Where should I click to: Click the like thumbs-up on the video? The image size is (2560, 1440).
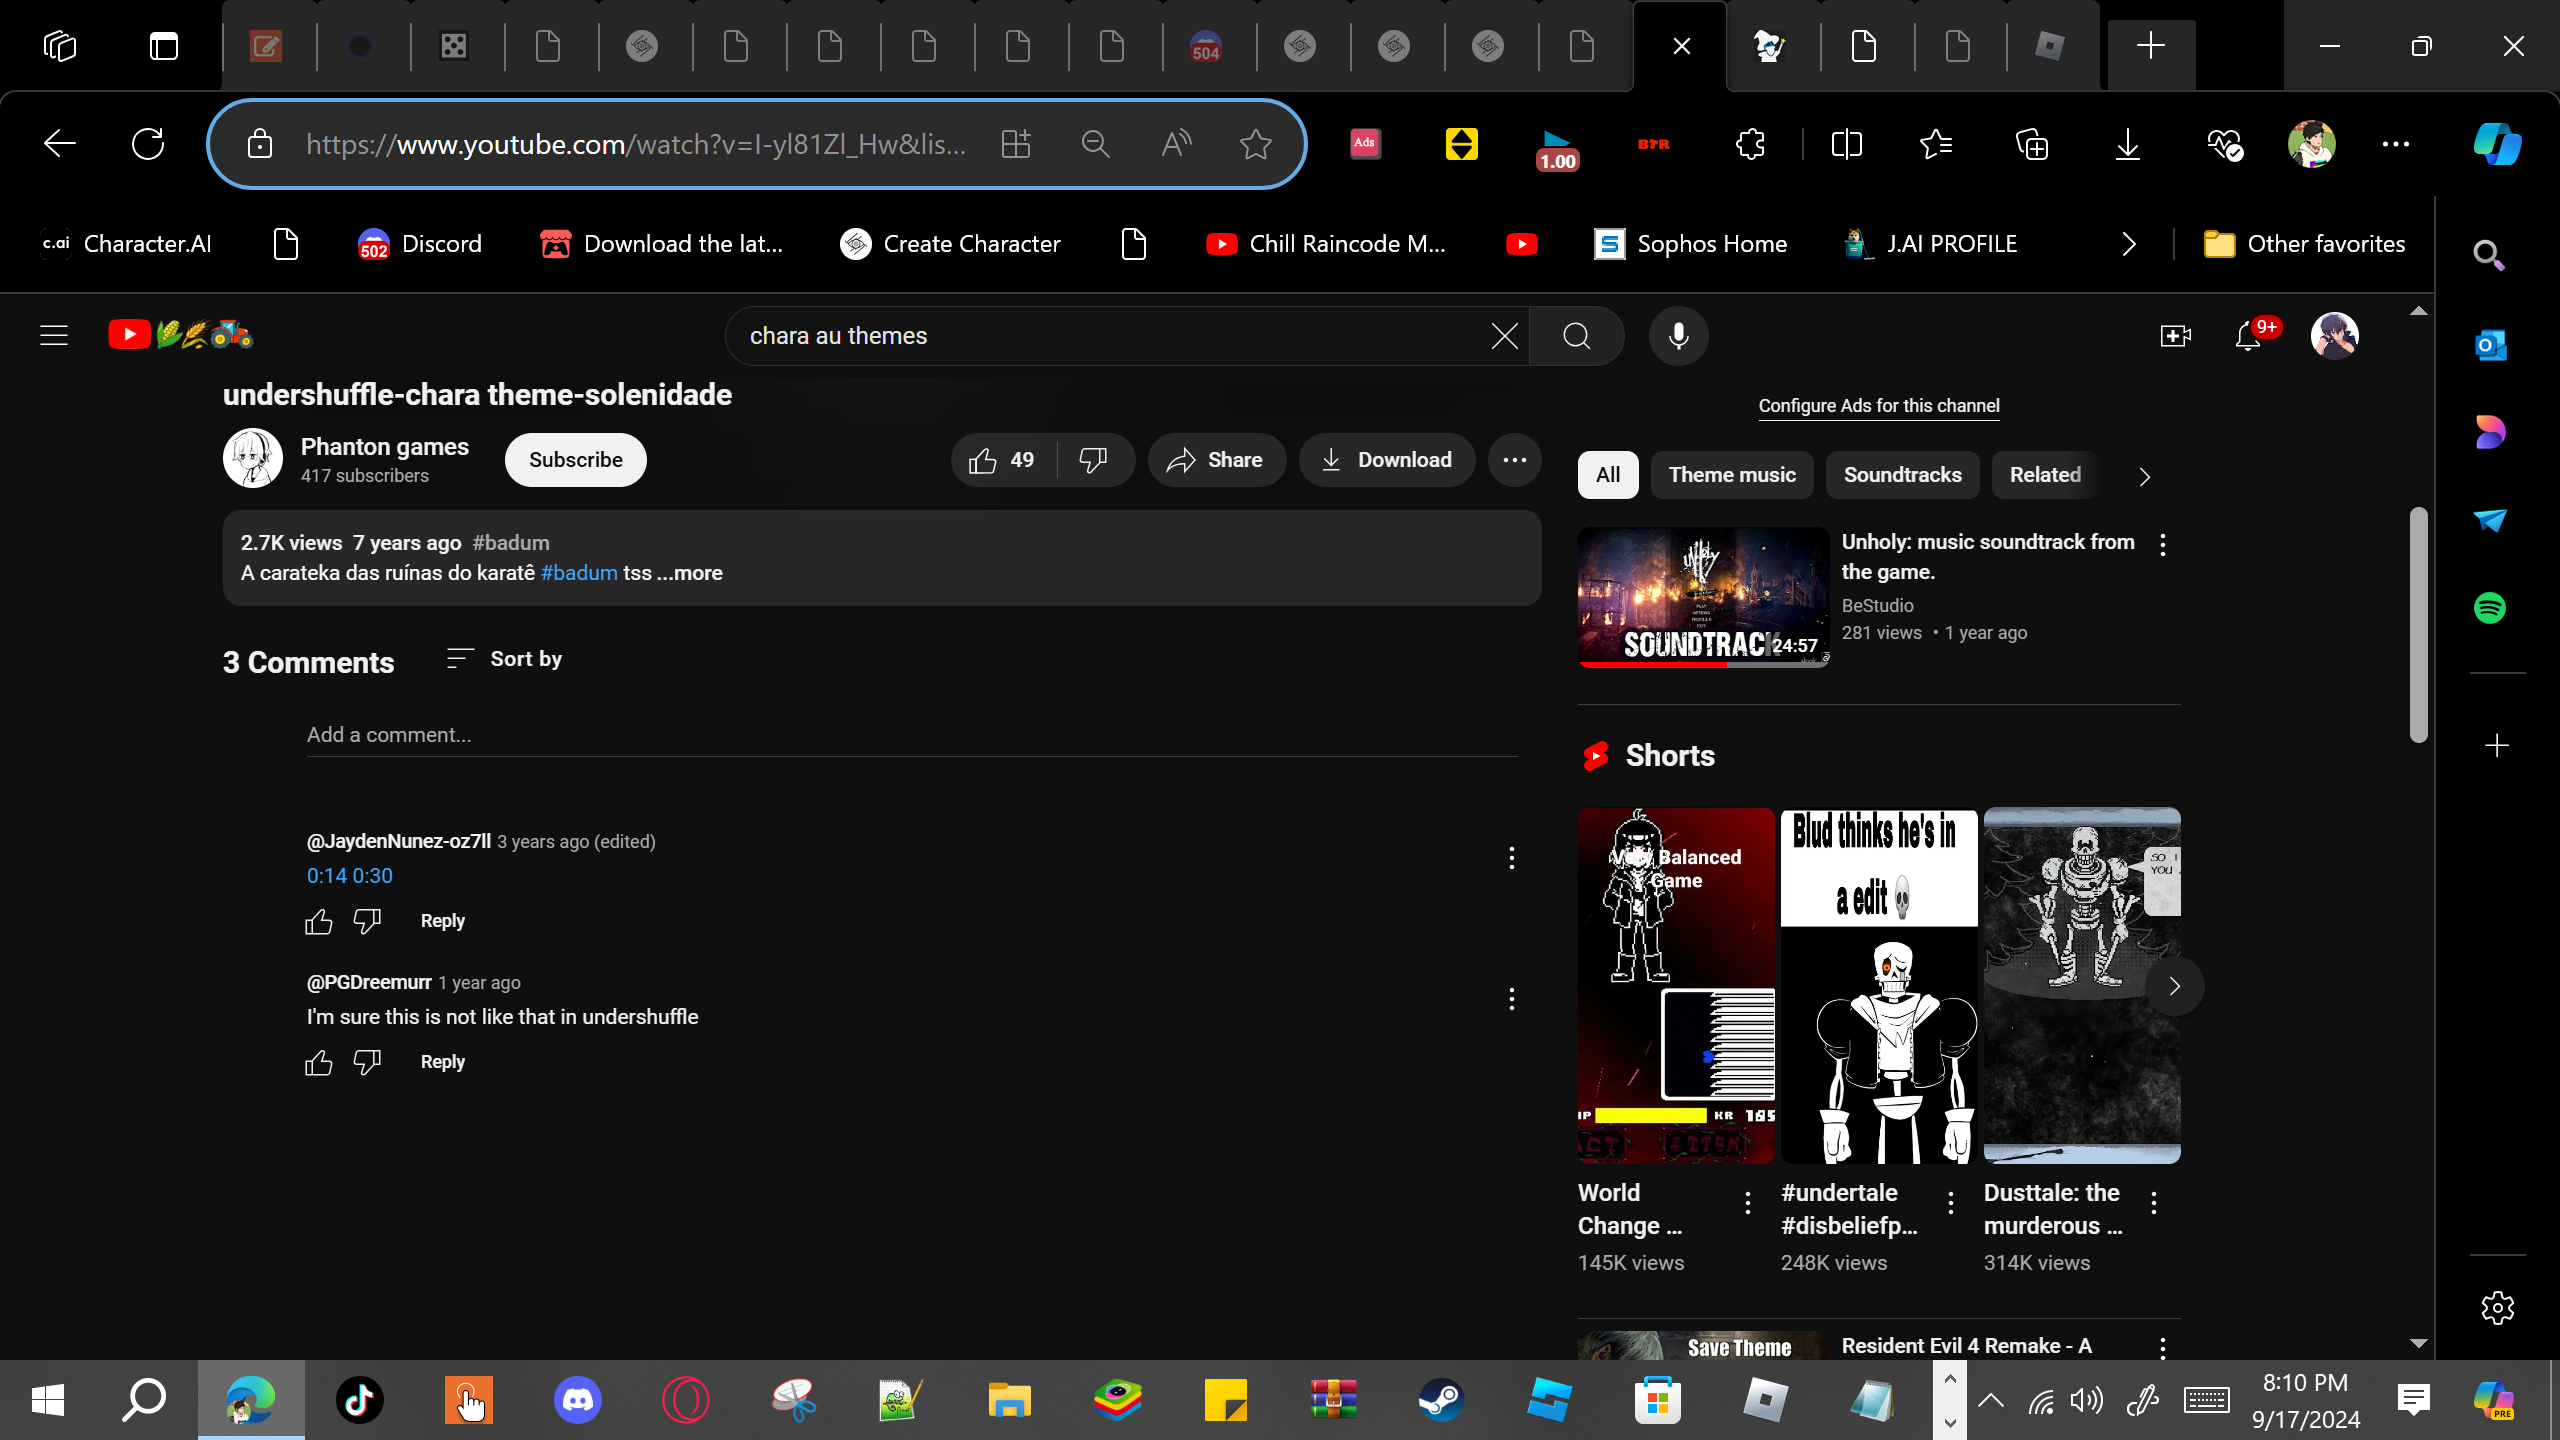tap(983, 460)
